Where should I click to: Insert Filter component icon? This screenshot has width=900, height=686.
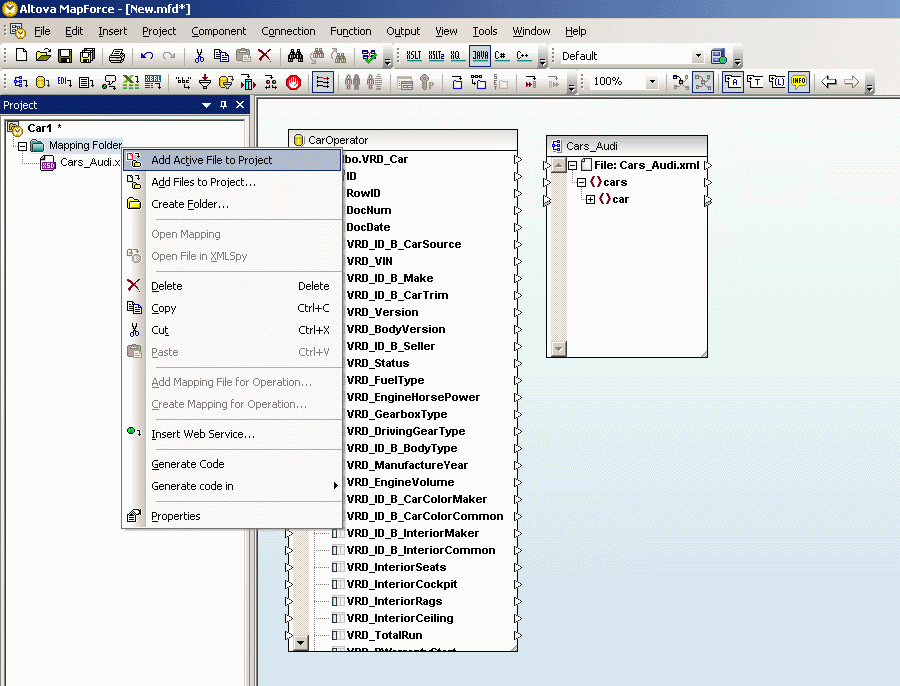click(x=205, y=82)
